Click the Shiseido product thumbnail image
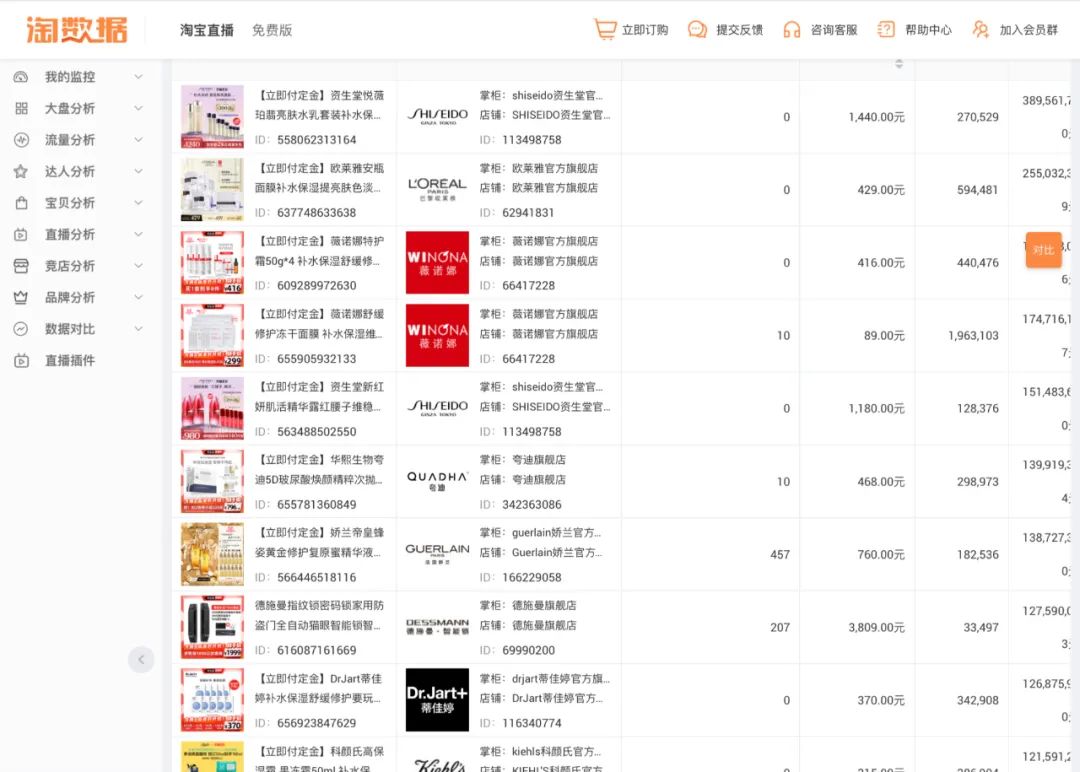 pos(211,116)
